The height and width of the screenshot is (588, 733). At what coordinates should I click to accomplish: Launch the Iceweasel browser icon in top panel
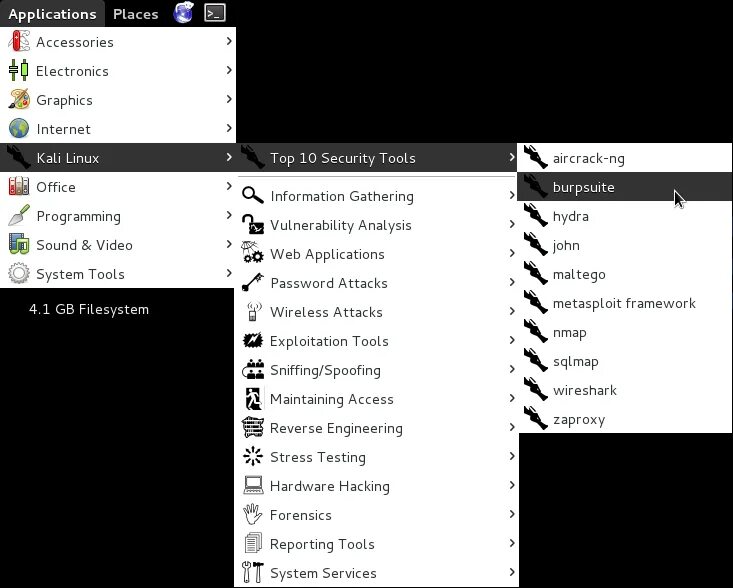point(183,13)
